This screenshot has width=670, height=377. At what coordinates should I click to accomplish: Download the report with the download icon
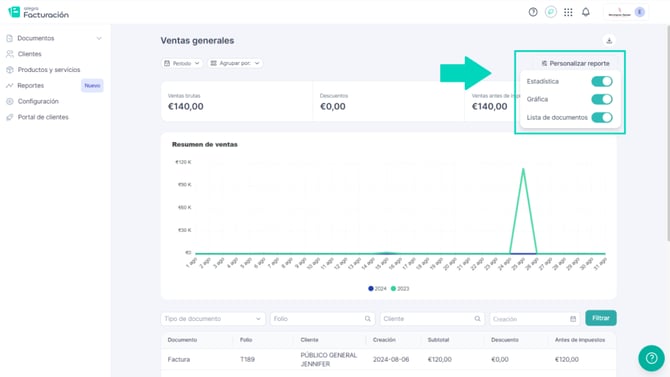tap(609, 41)
